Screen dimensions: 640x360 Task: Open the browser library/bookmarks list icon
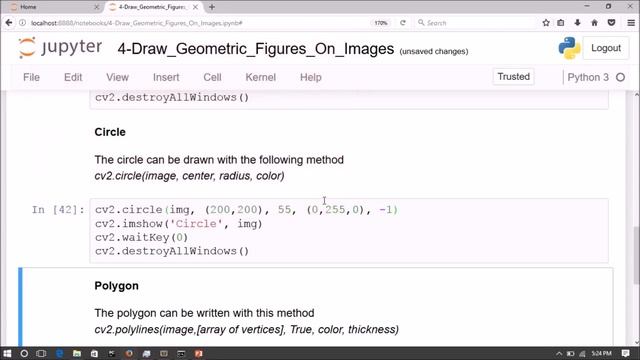point(561,23)
